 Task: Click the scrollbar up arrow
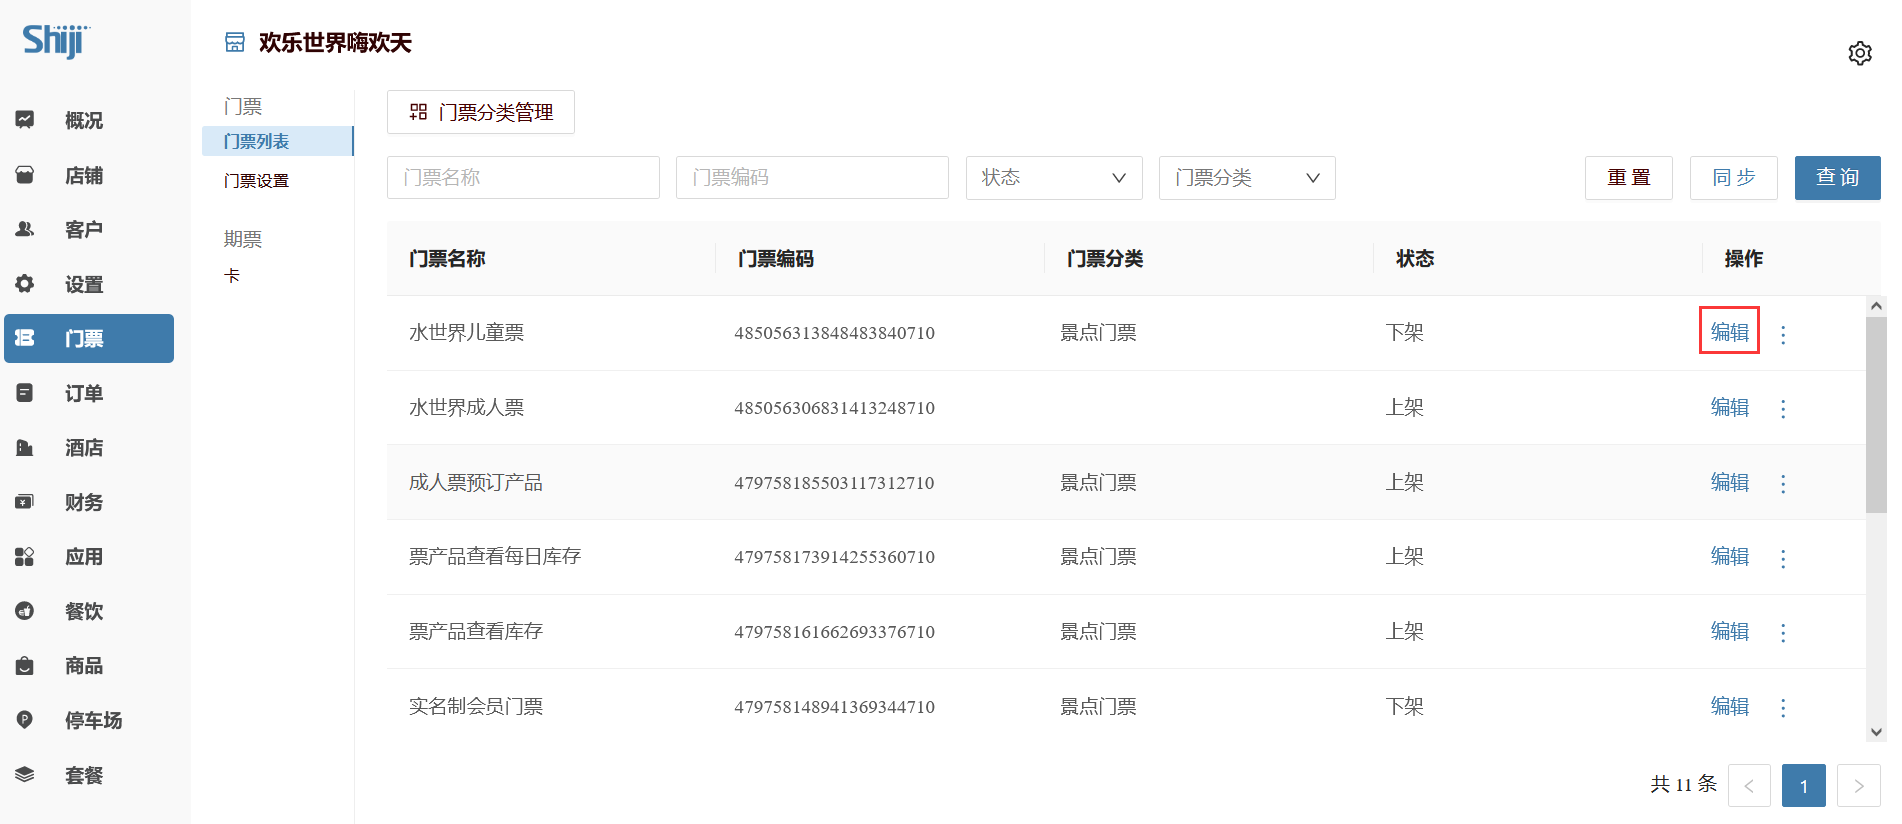tap(1876, 306)
